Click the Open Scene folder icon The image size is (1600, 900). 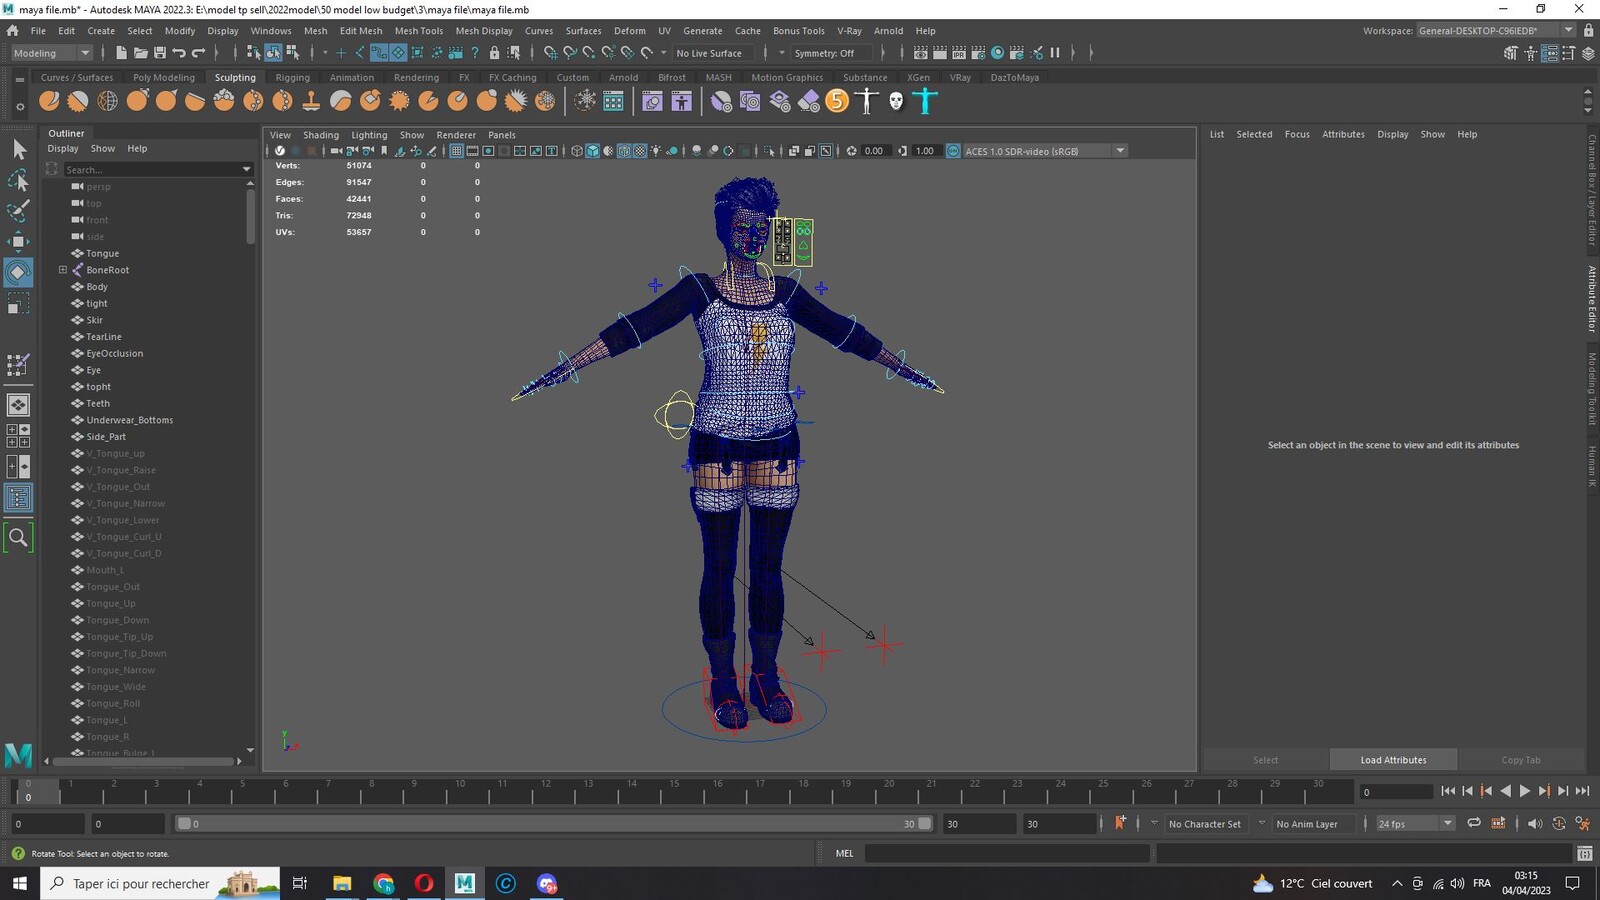click(x=140, y=53)
